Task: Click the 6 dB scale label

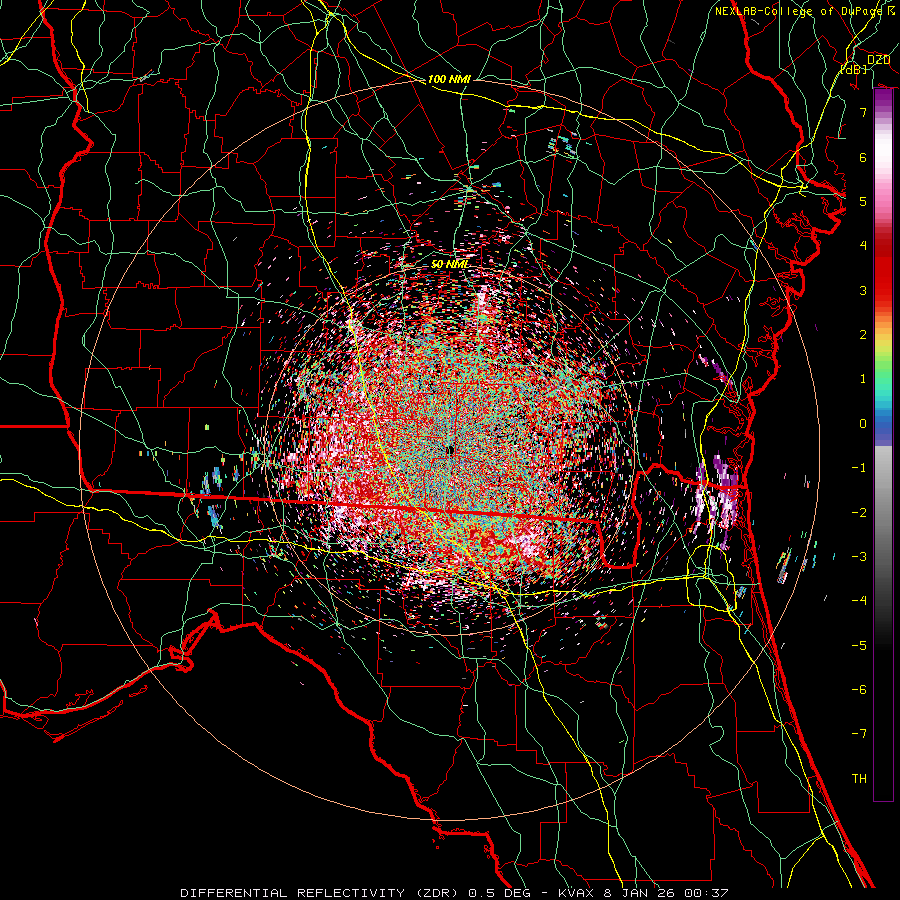Action: pyautogui.click(x=863, y=157)
